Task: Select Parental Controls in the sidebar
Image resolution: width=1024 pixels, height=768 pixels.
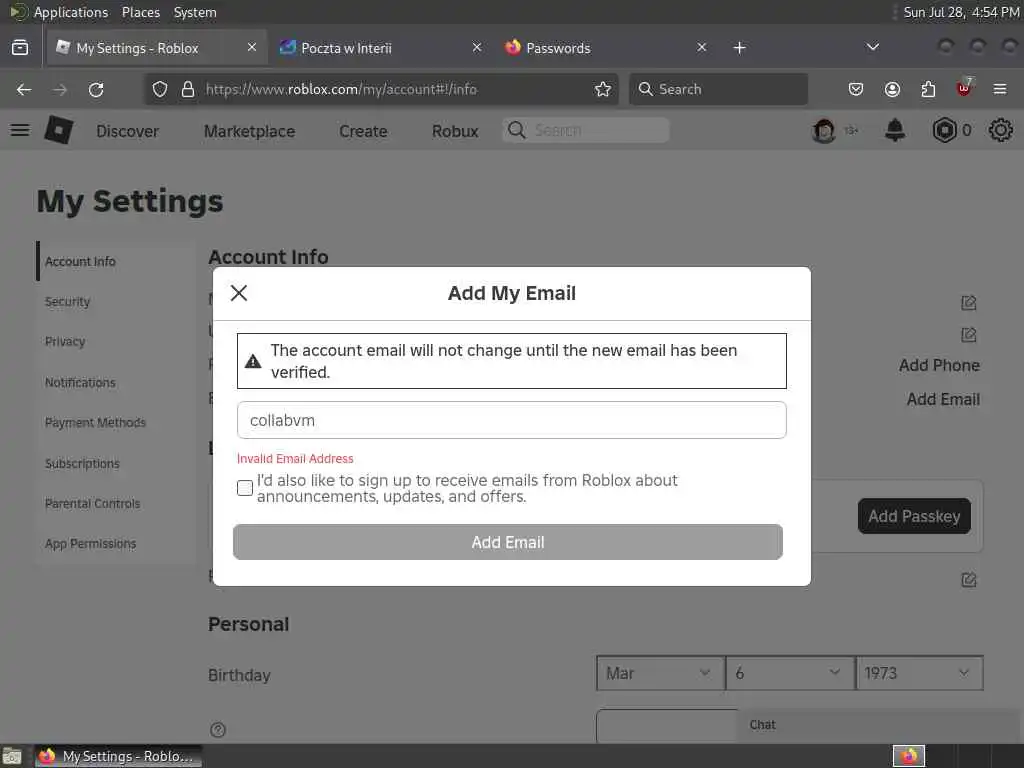Action: (93, 504)
